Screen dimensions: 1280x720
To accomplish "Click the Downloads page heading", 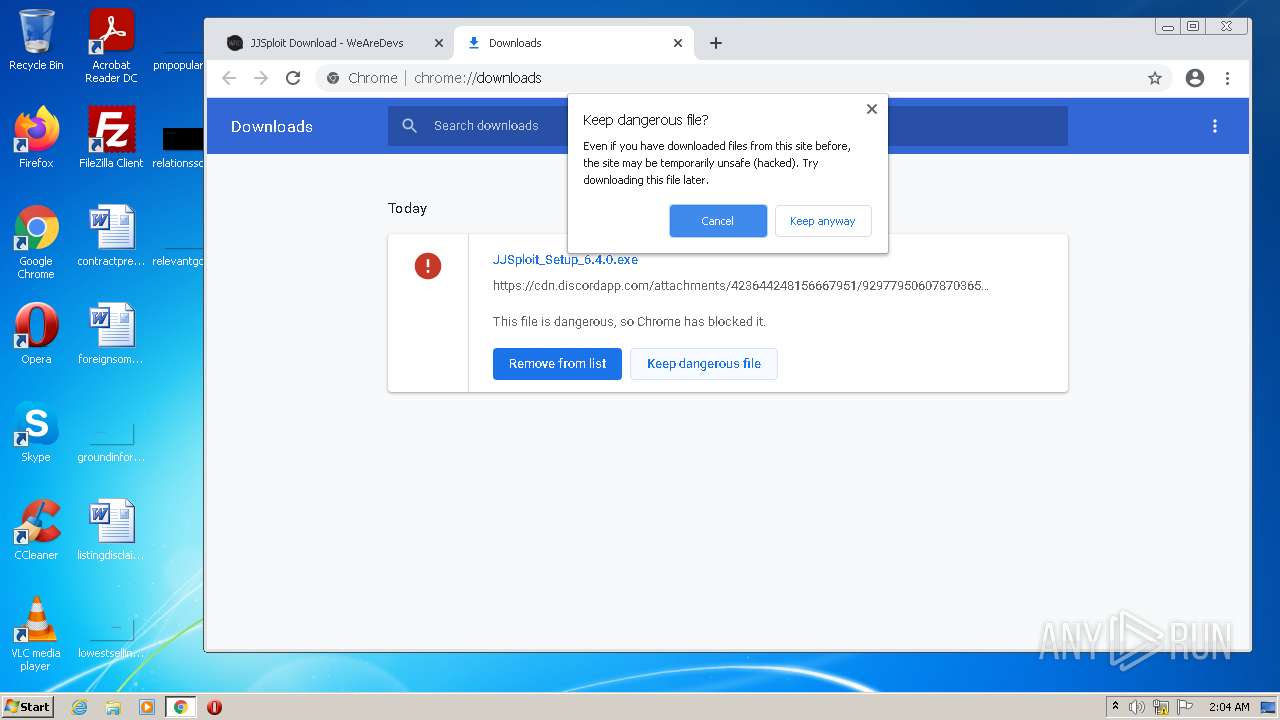I will coord(272,126).
